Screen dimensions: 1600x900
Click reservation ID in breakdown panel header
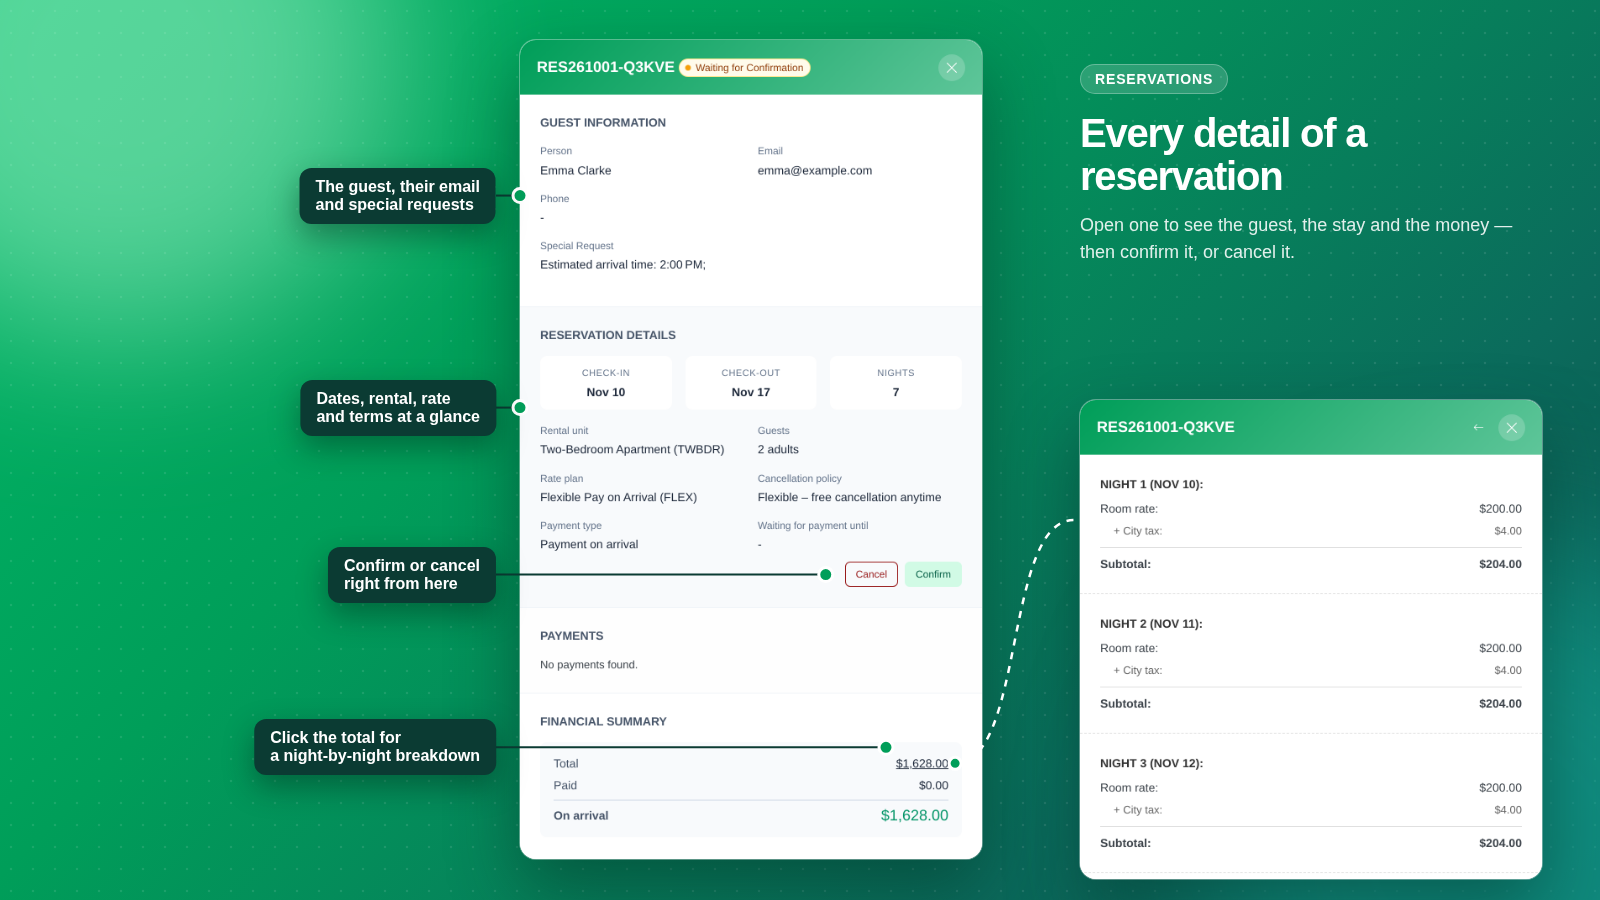(1165, 427)
